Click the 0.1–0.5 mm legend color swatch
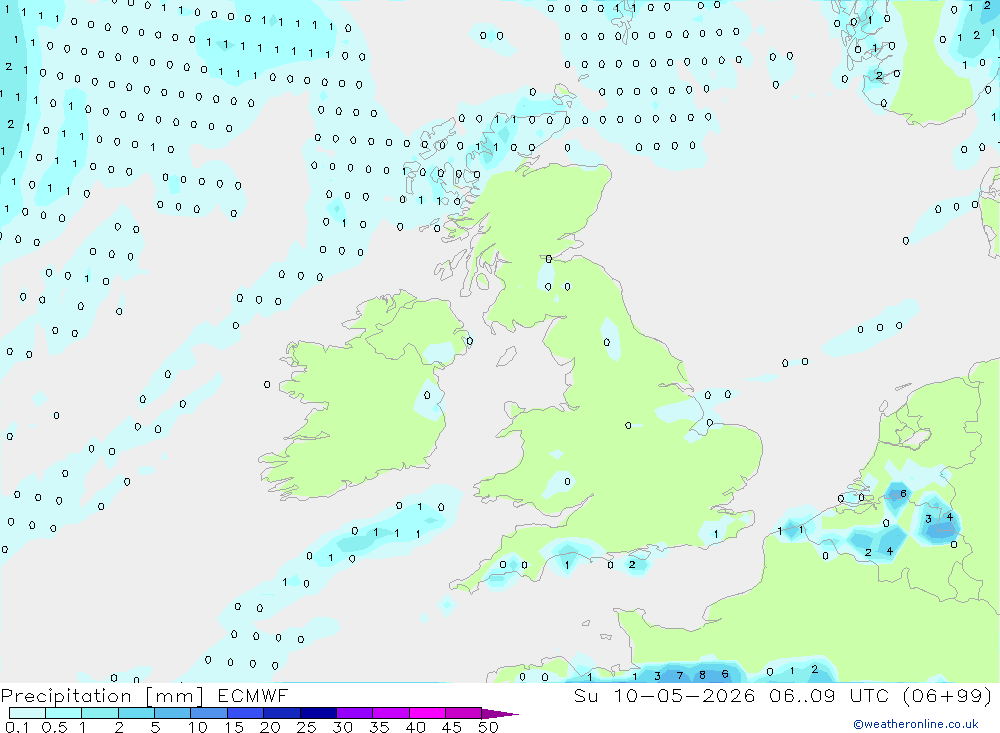Image resolution: width=1000 pixels, height=733 pixels. pos(27,713)
